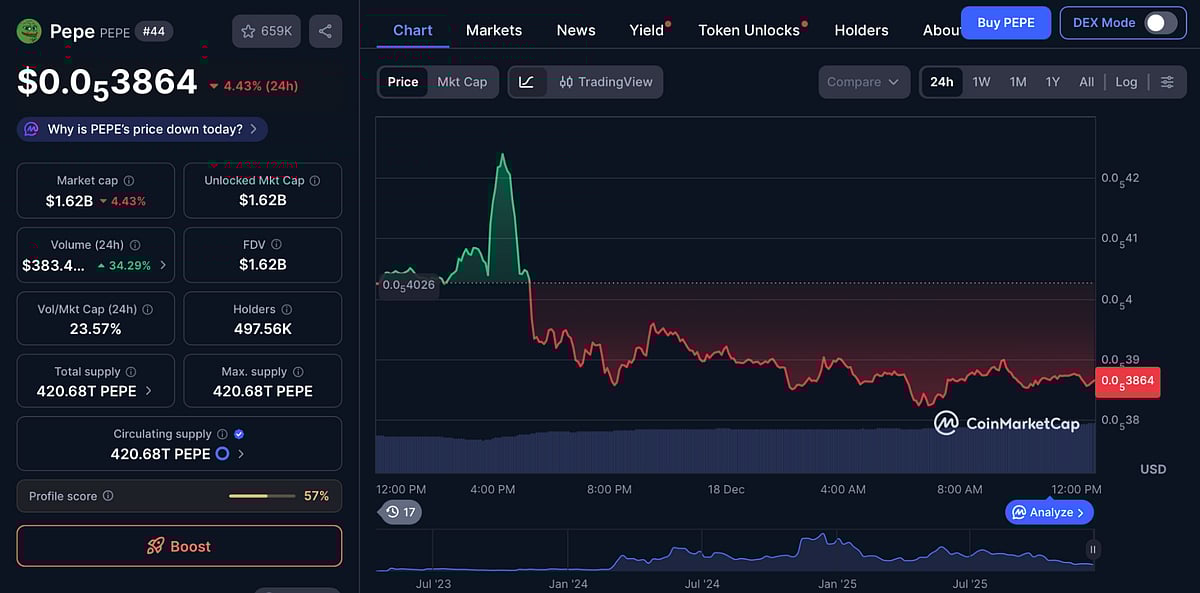
Task: Open 'Why is PEPE's price down today?' link
Action: [x=141, y=128]
